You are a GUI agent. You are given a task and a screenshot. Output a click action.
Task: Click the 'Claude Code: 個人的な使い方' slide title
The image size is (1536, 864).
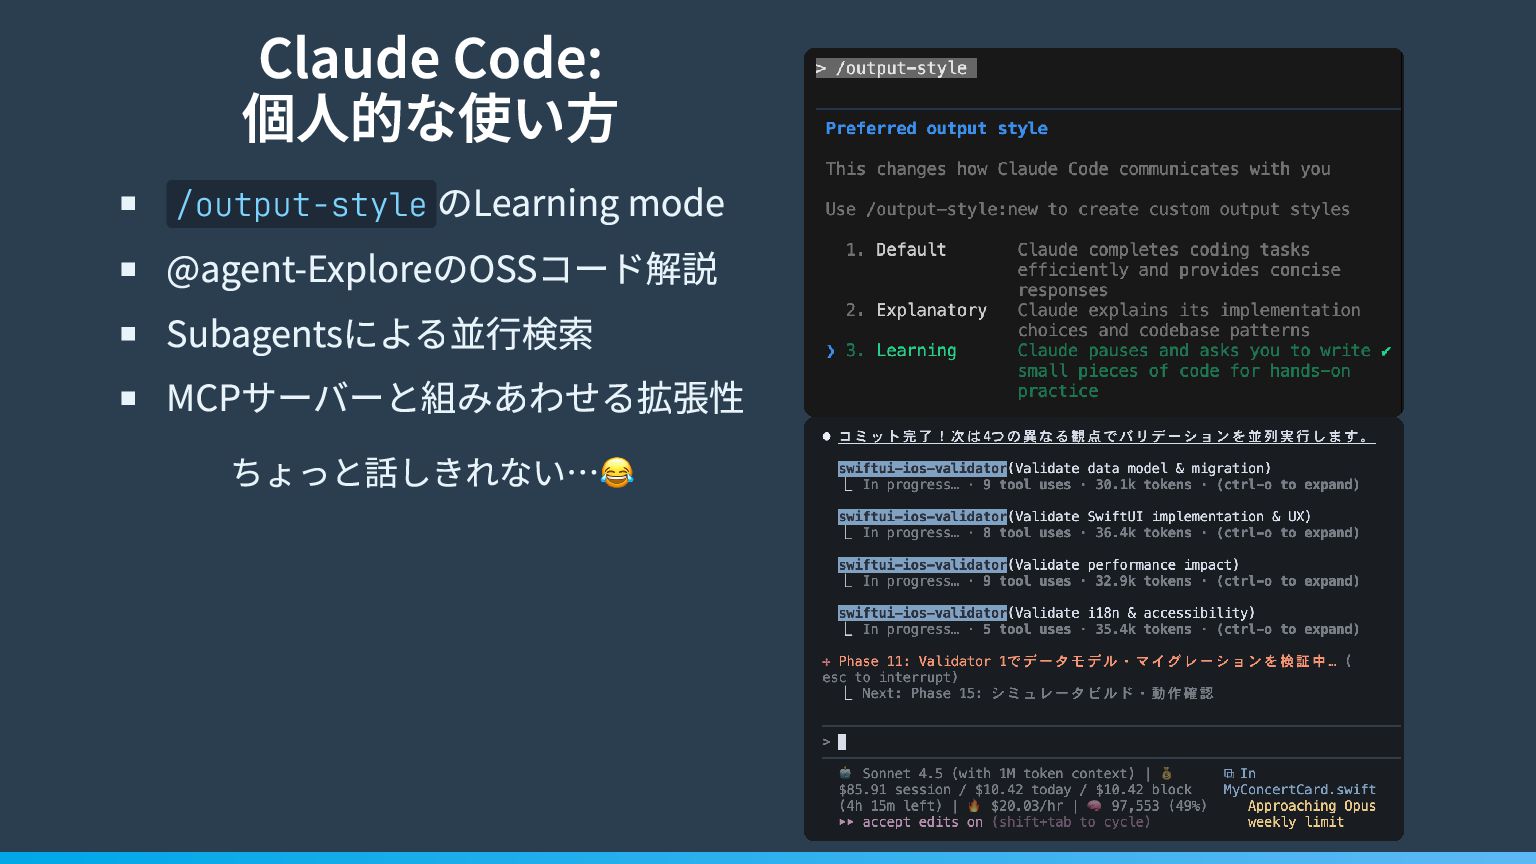430,88
